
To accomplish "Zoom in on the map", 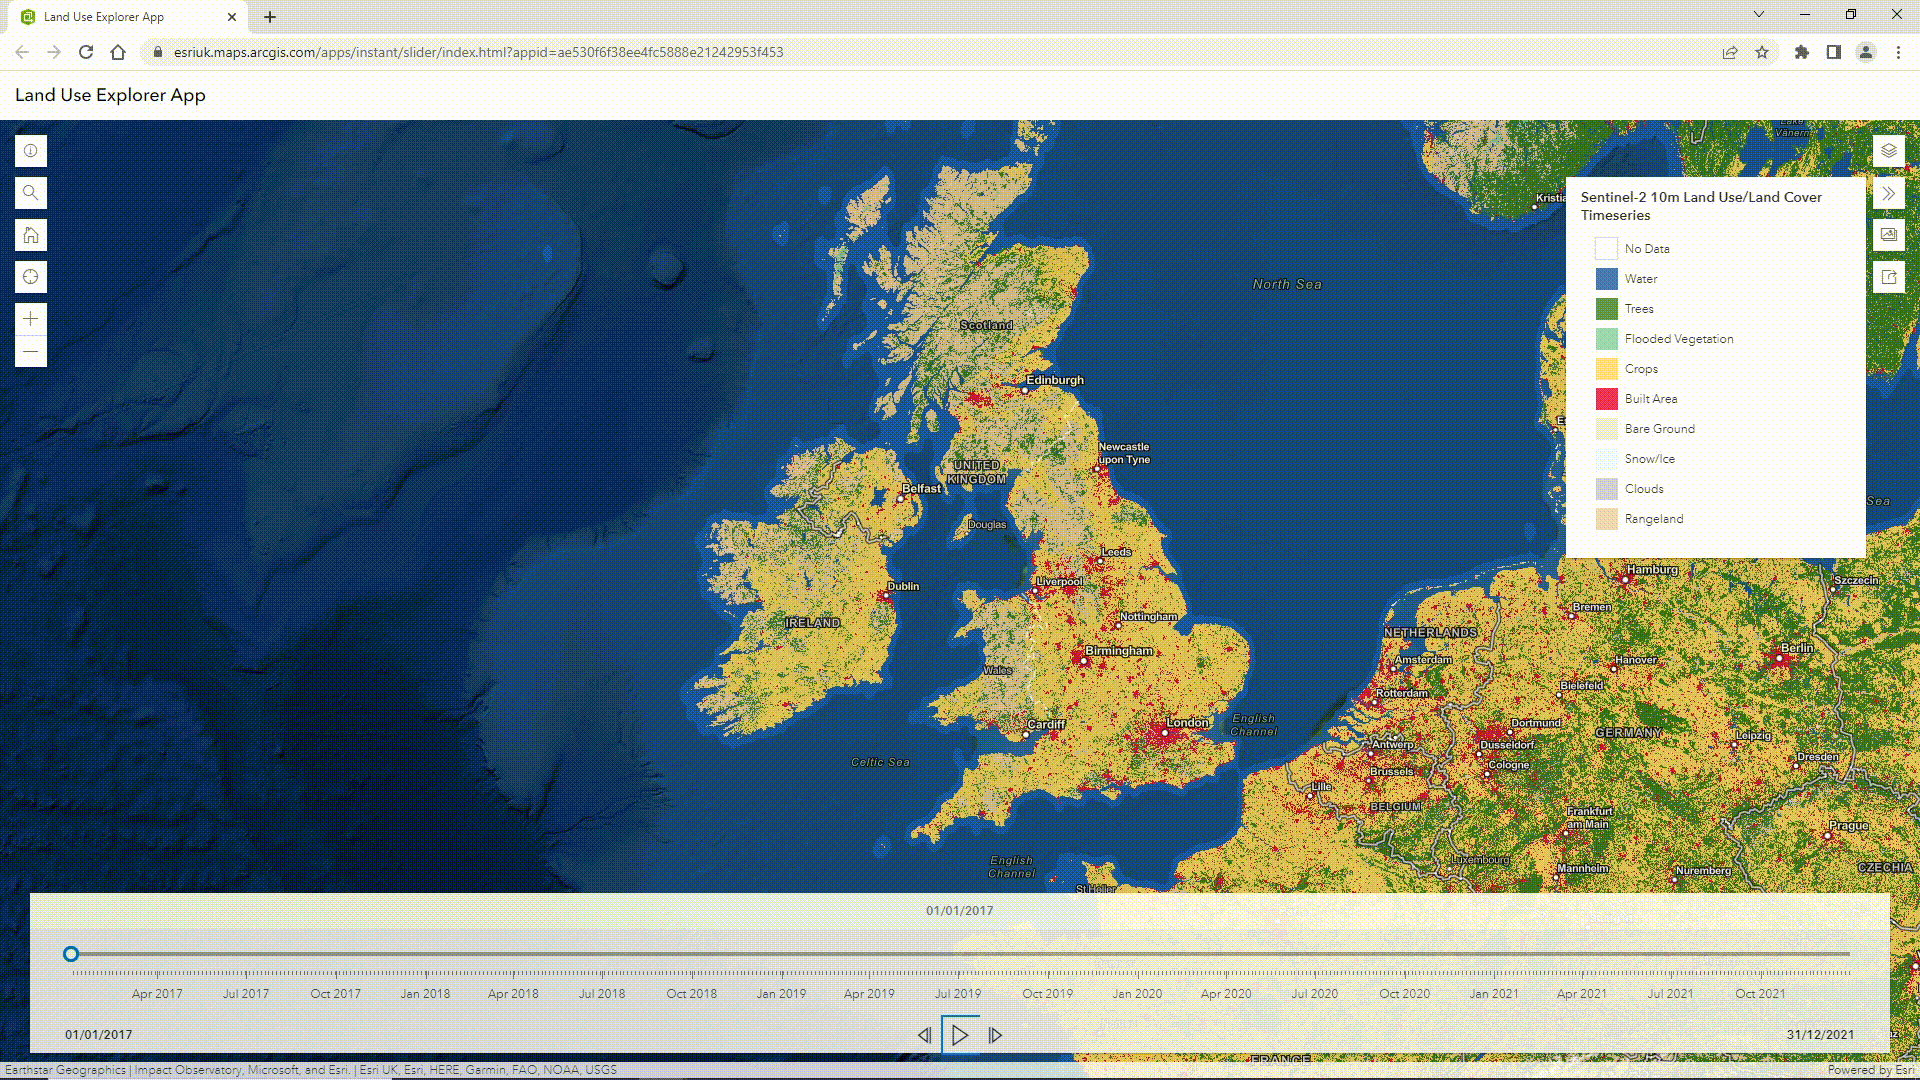I will 31,319.
